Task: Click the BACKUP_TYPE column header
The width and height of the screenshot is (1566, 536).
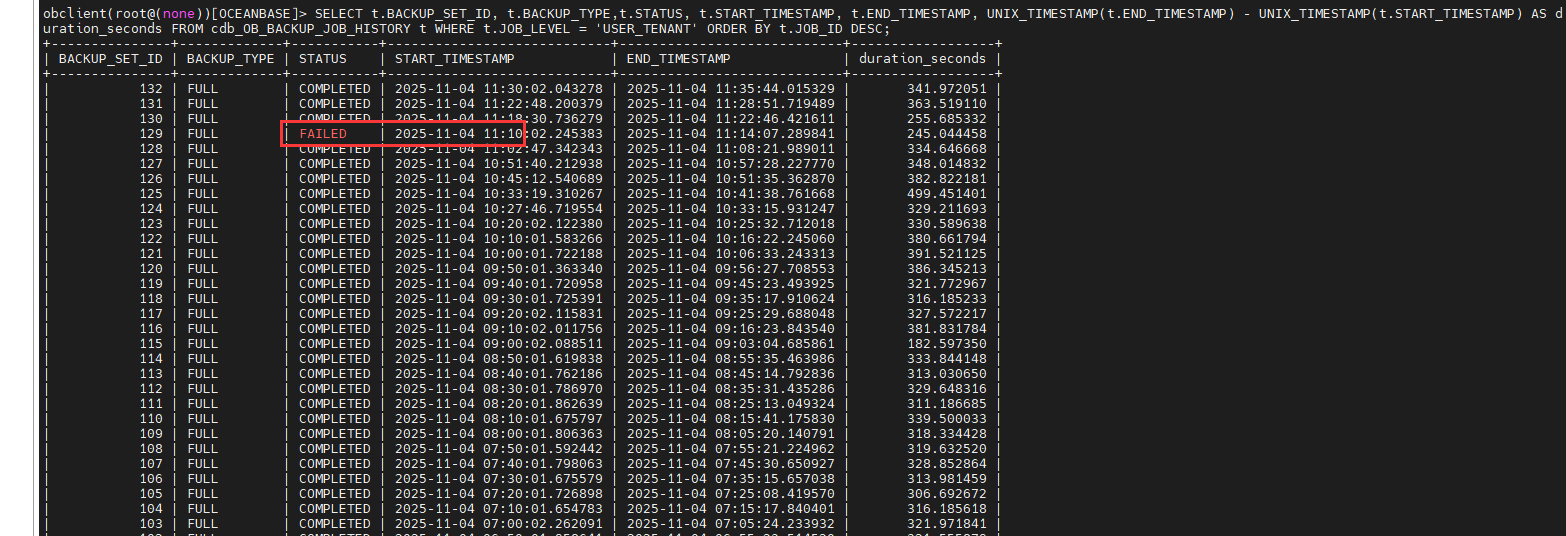Action: click(230, 59)
